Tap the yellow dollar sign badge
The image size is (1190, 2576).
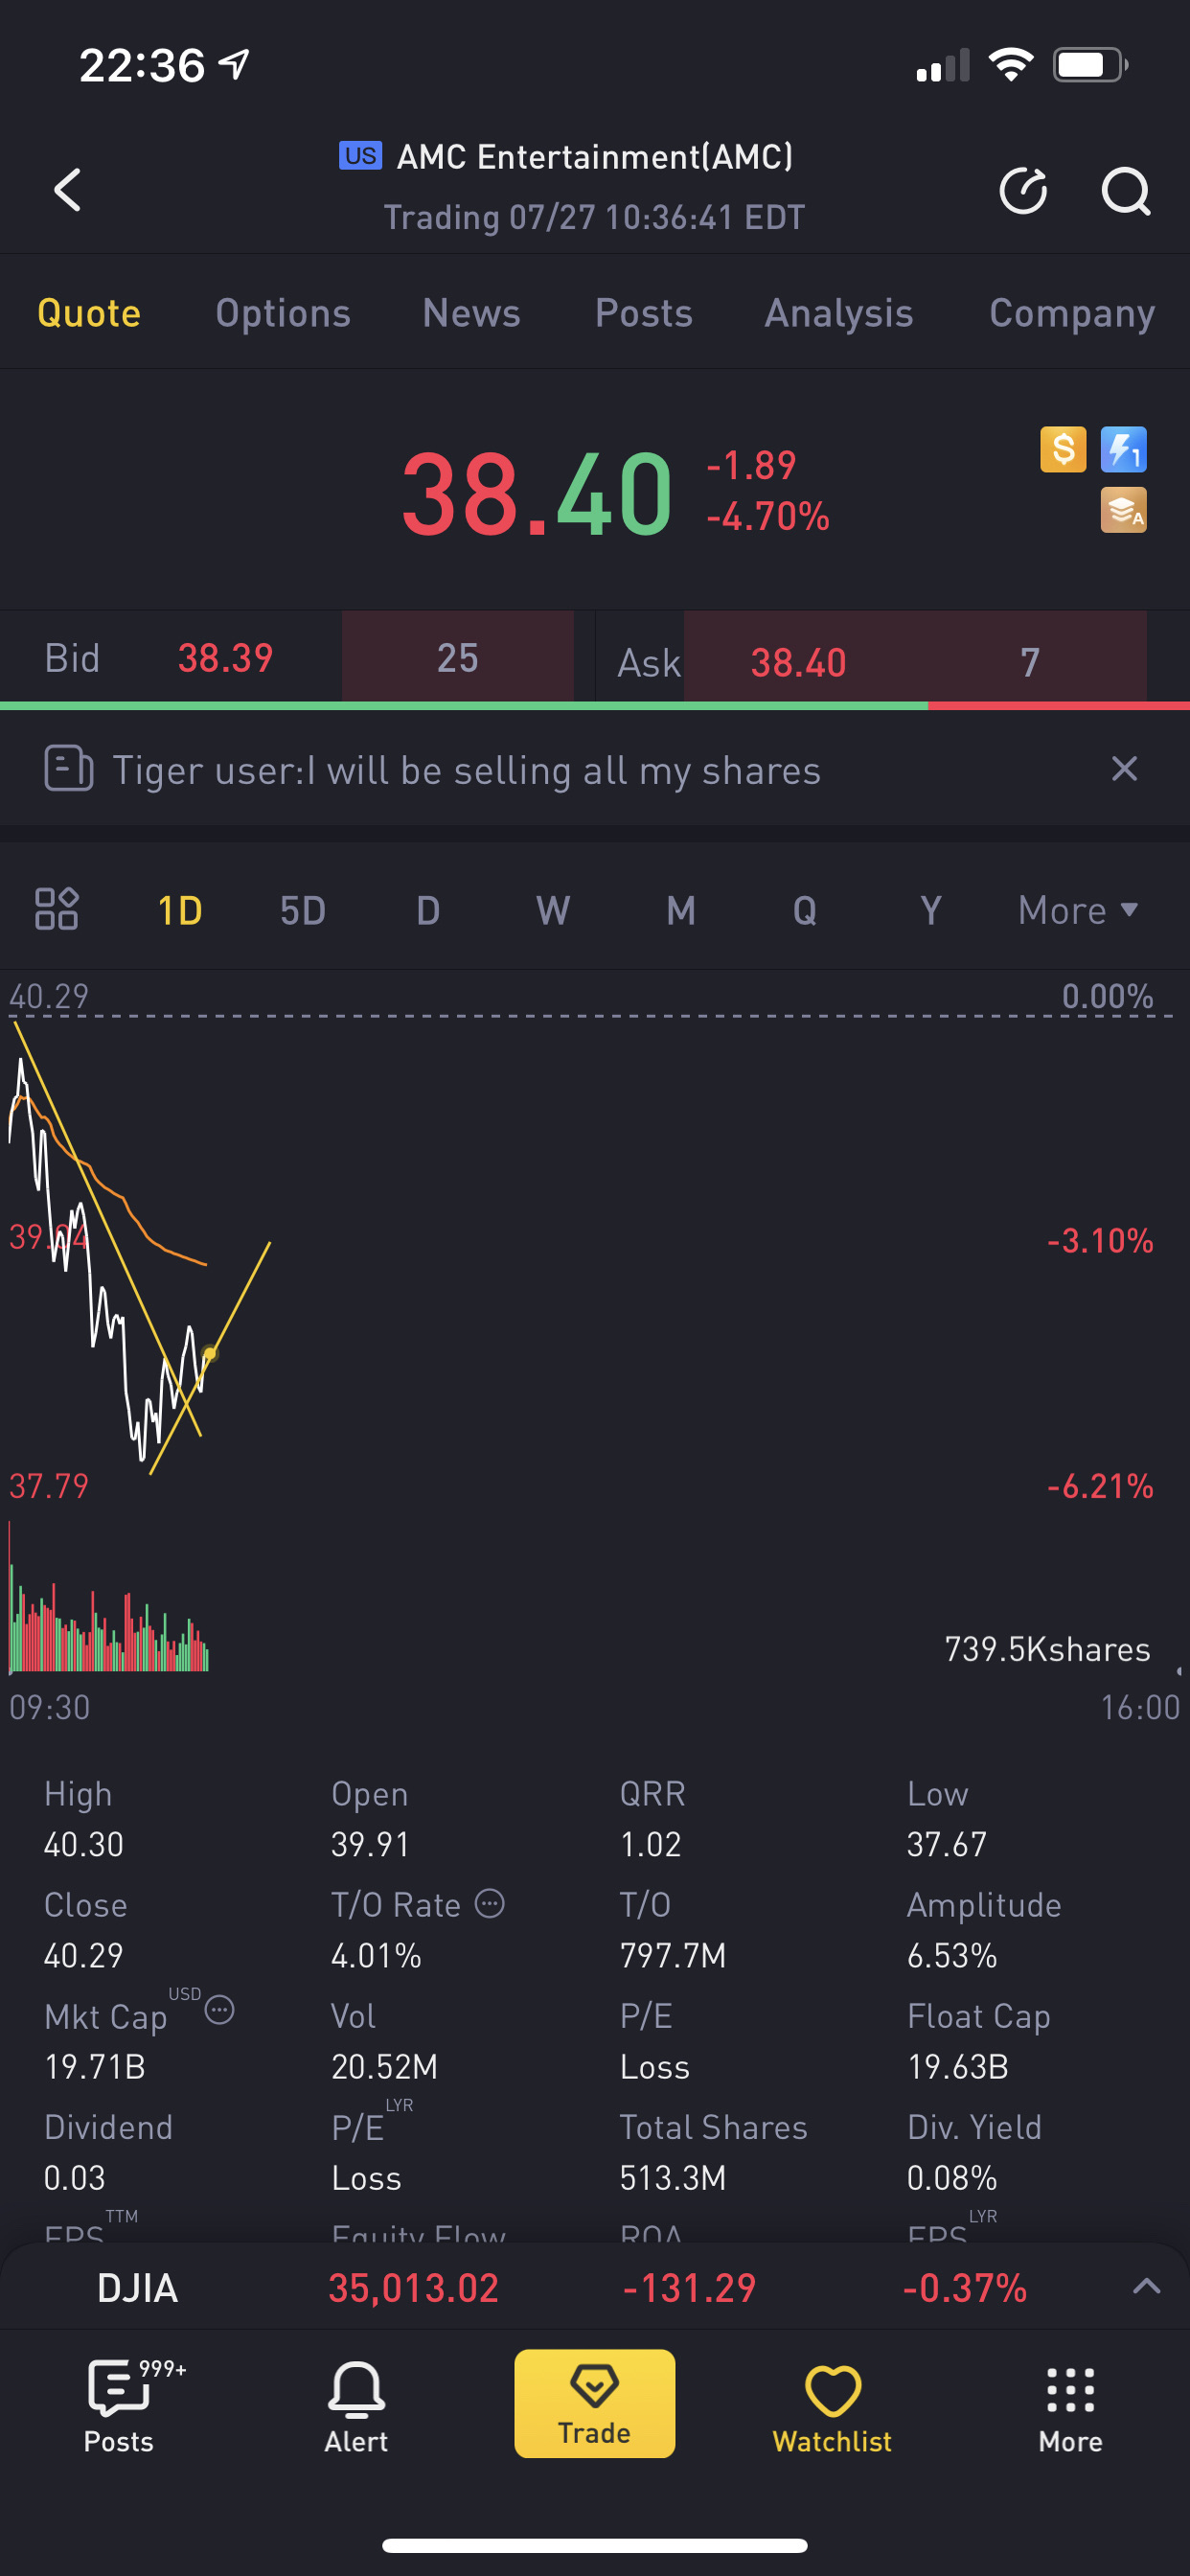(x=1062, y=450)
